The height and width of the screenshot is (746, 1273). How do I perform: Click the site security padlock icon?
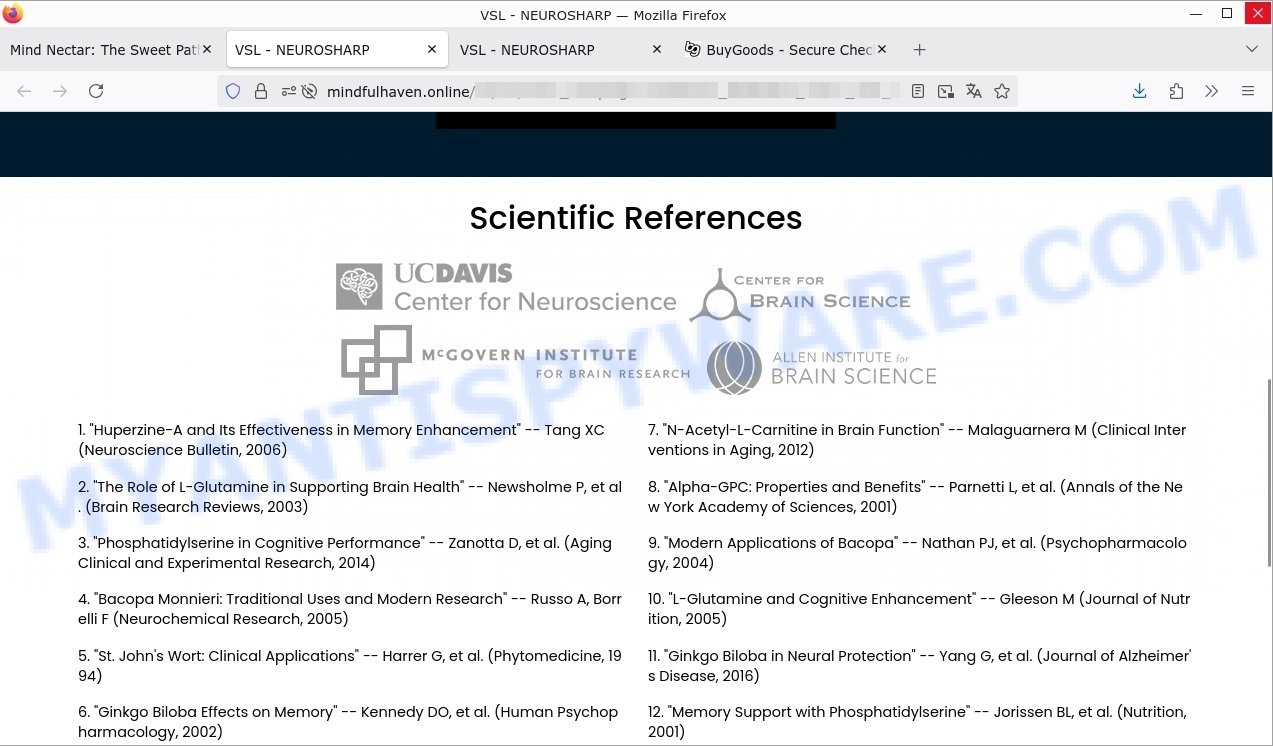pyautogui.click(x=261, y=91)
